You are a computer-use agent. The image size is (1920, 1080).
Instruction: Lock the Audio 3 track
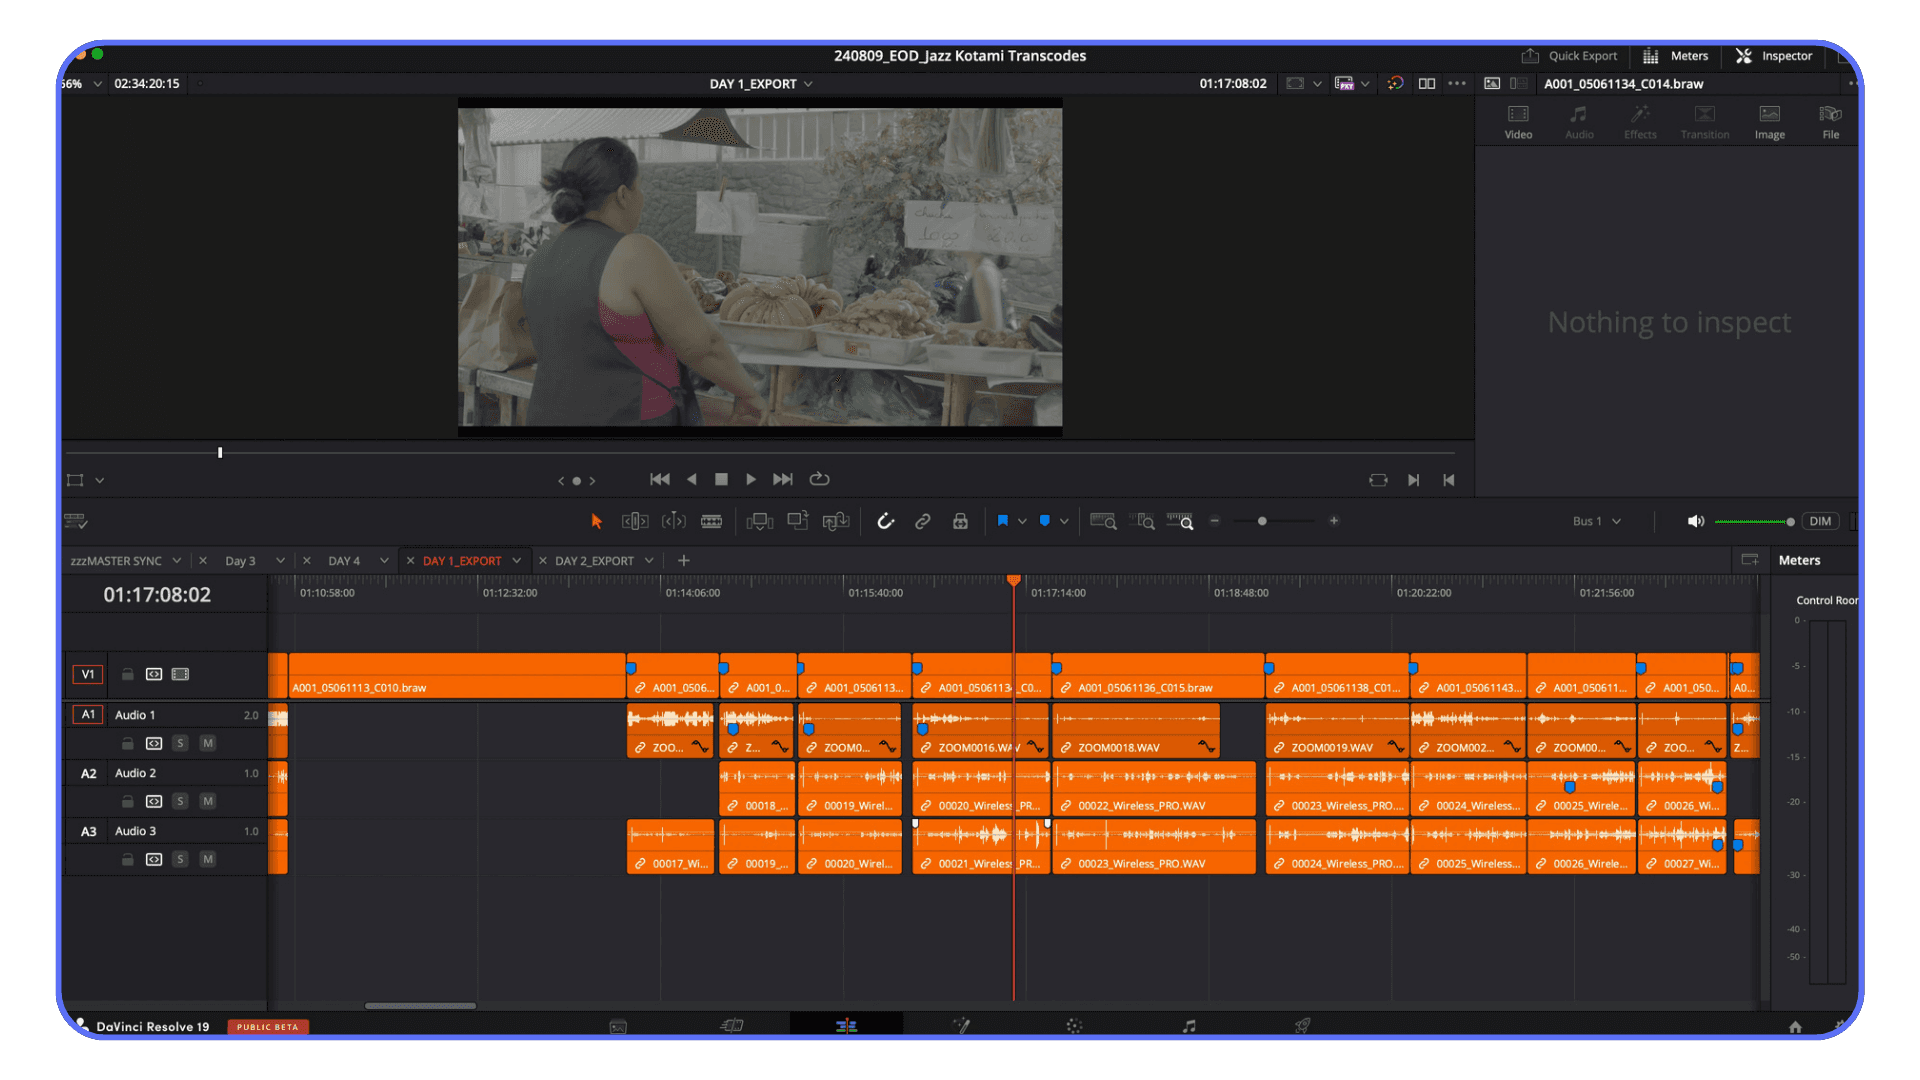tap(127, 859)
